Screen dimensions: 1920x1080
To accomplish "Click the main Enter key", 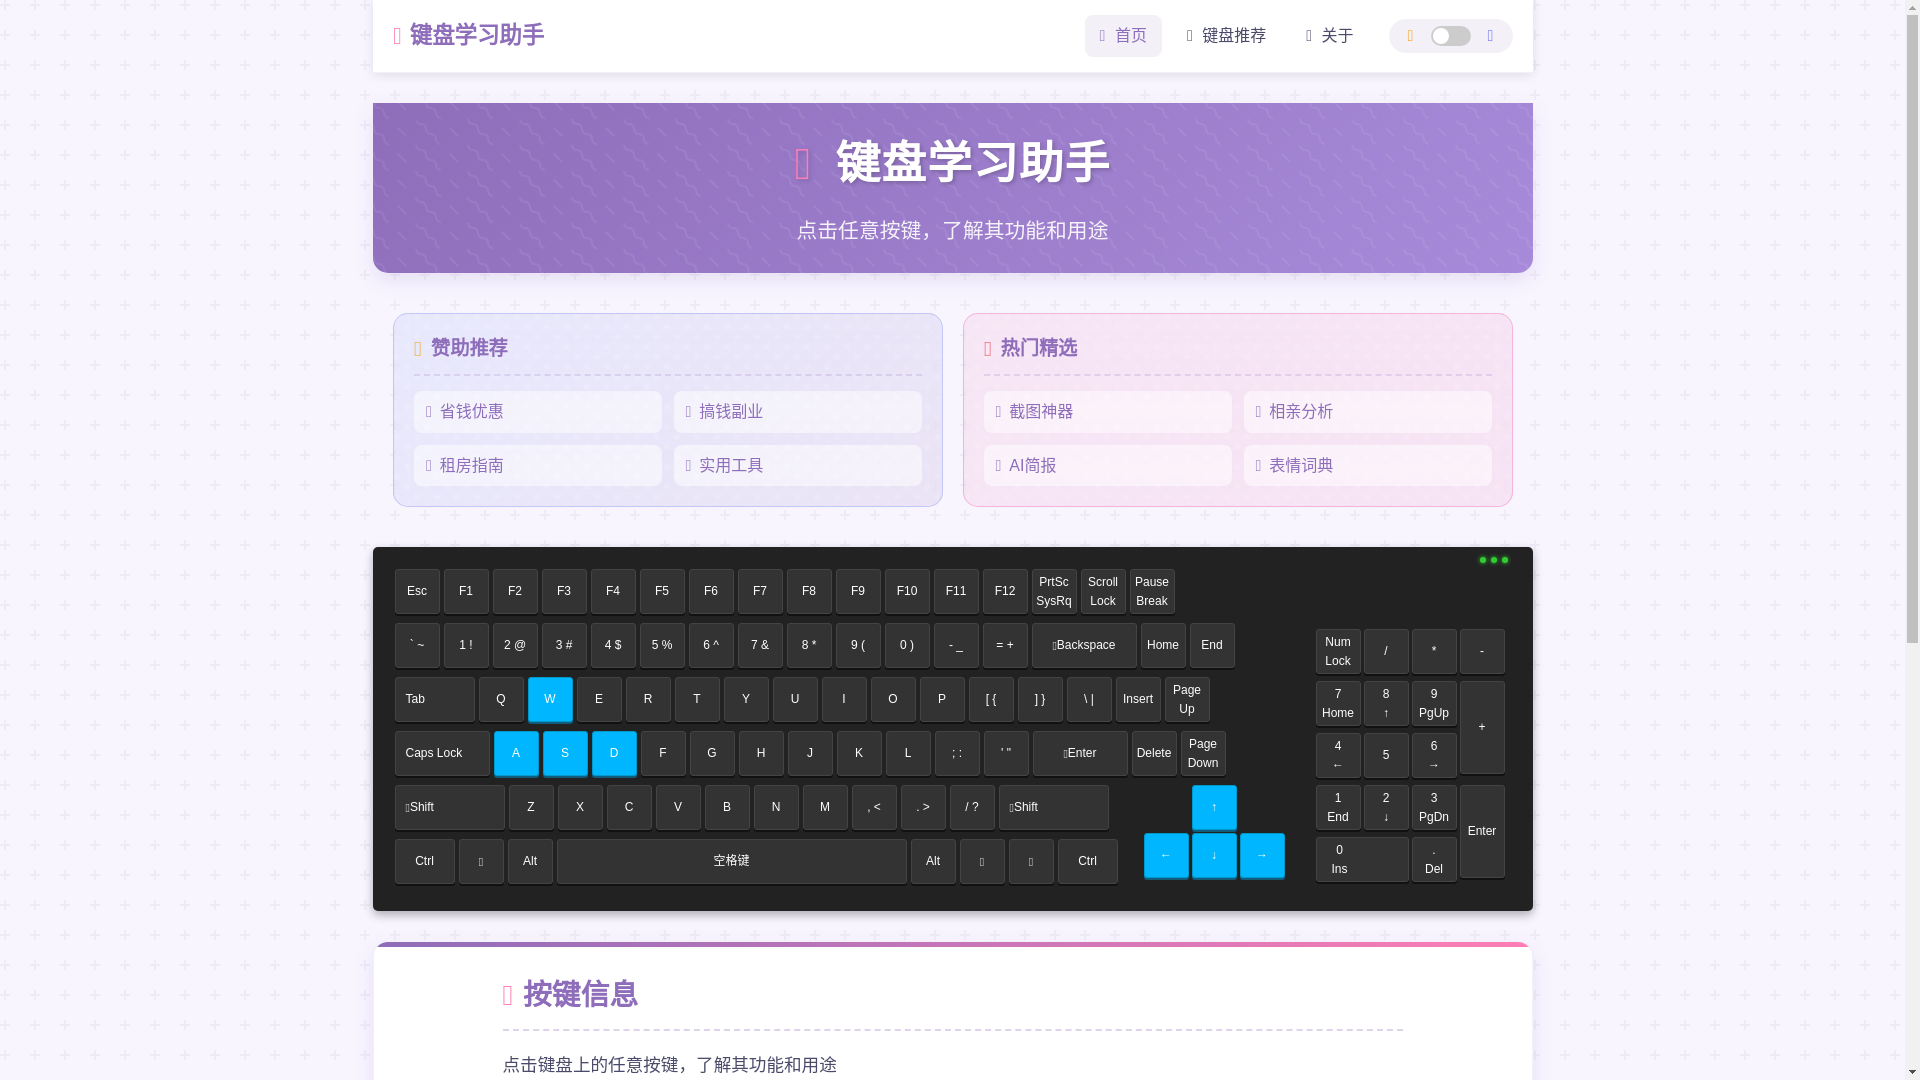I will (1080, 753).
